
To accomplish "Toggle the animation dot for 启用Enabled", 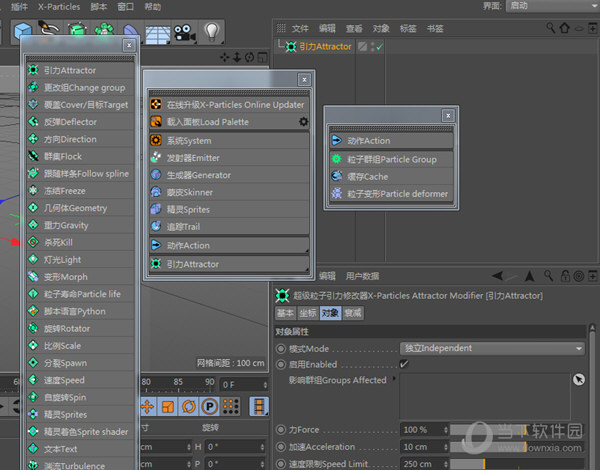I will 281,364.
